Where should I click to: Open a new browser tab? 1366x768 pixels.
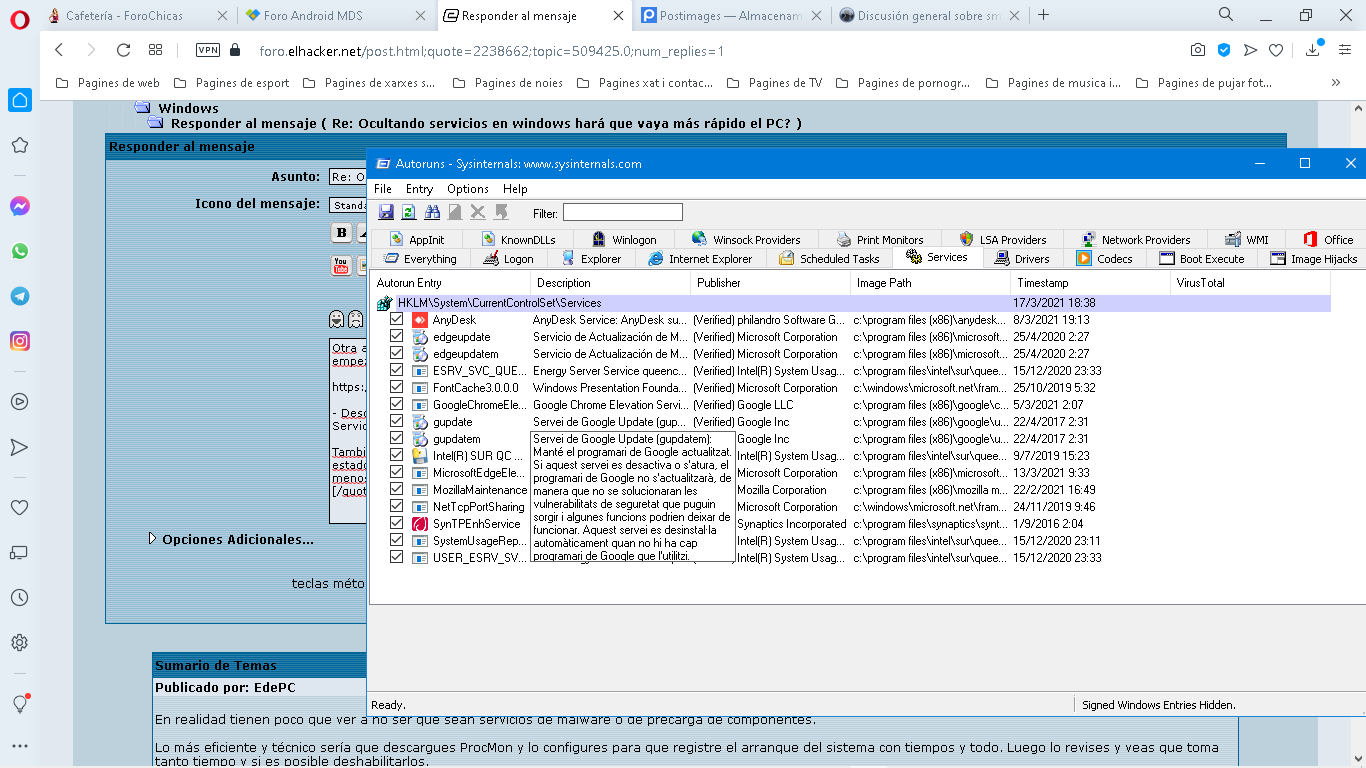tap(1044, 15)
